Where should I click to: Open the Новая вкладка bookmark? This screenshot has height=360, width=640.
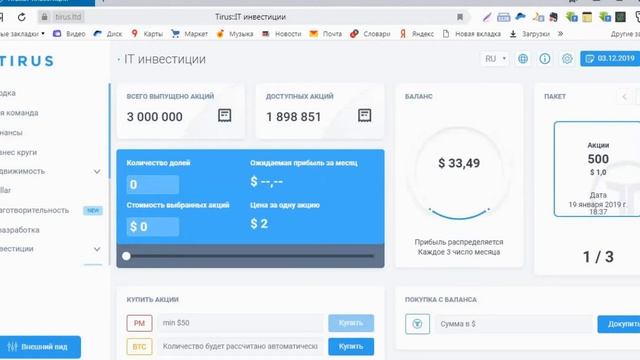click(471, 34)
